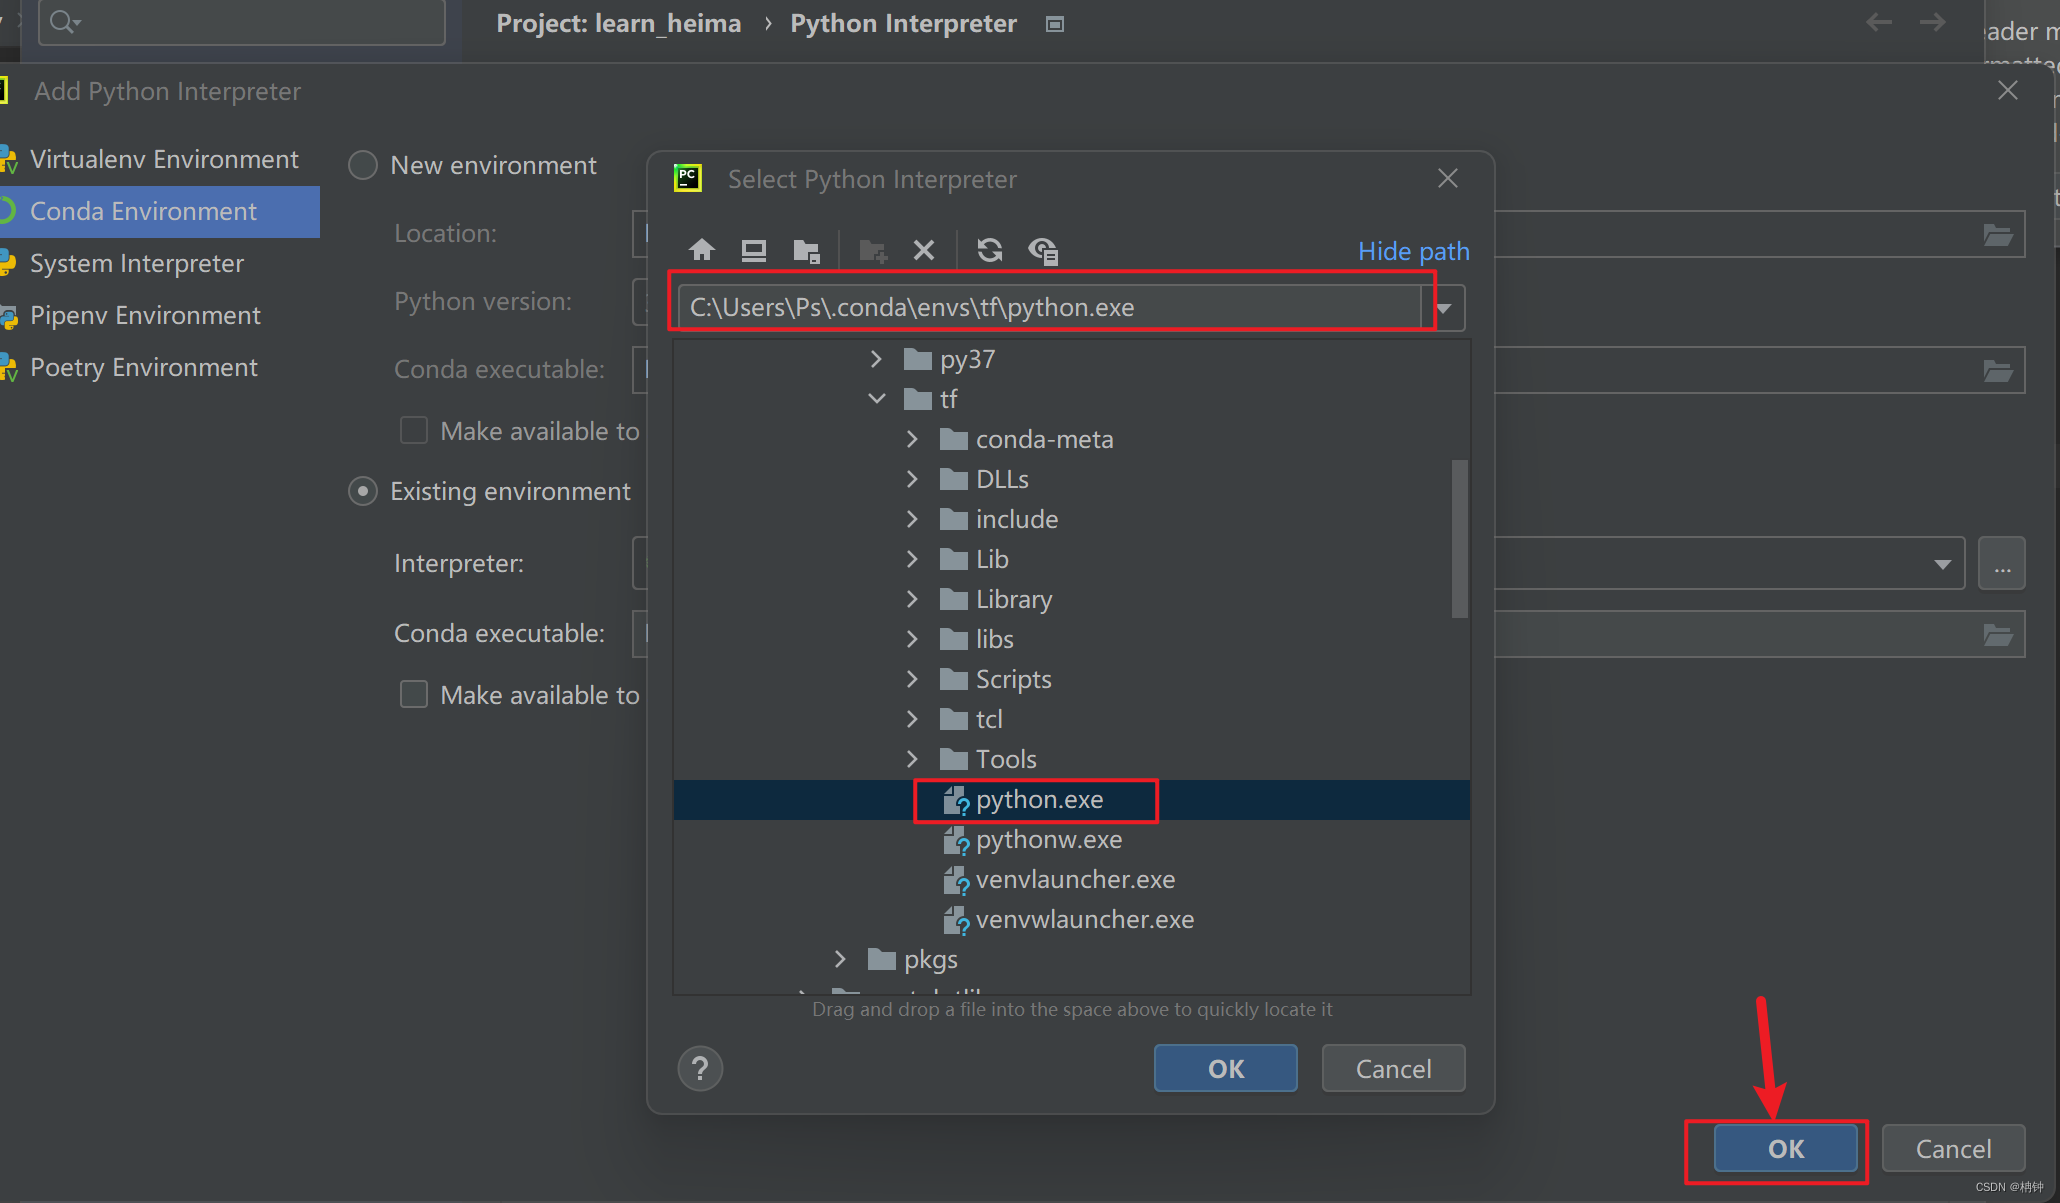
Task: Refresh the file tree
Action: tap(990, 250)
